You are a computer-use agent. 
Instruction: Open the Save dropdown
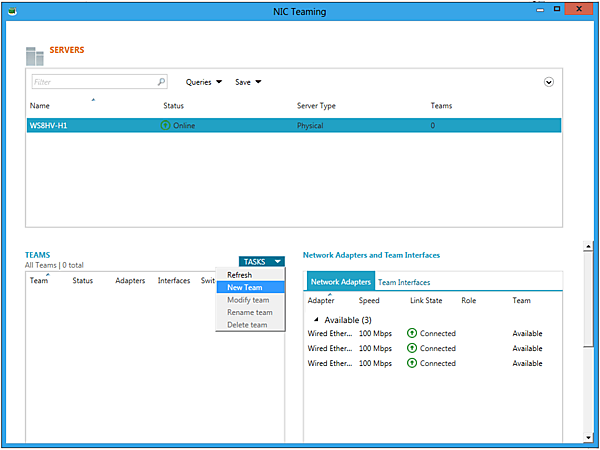(x=248, y=82)
